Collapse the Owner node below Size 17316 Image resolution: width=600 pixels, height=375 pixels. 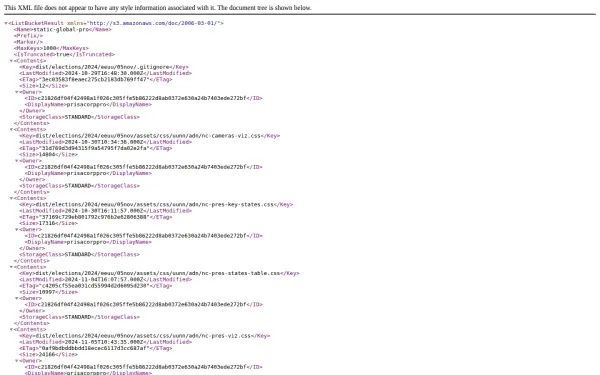pyautogui.click(x=17, y=230)
